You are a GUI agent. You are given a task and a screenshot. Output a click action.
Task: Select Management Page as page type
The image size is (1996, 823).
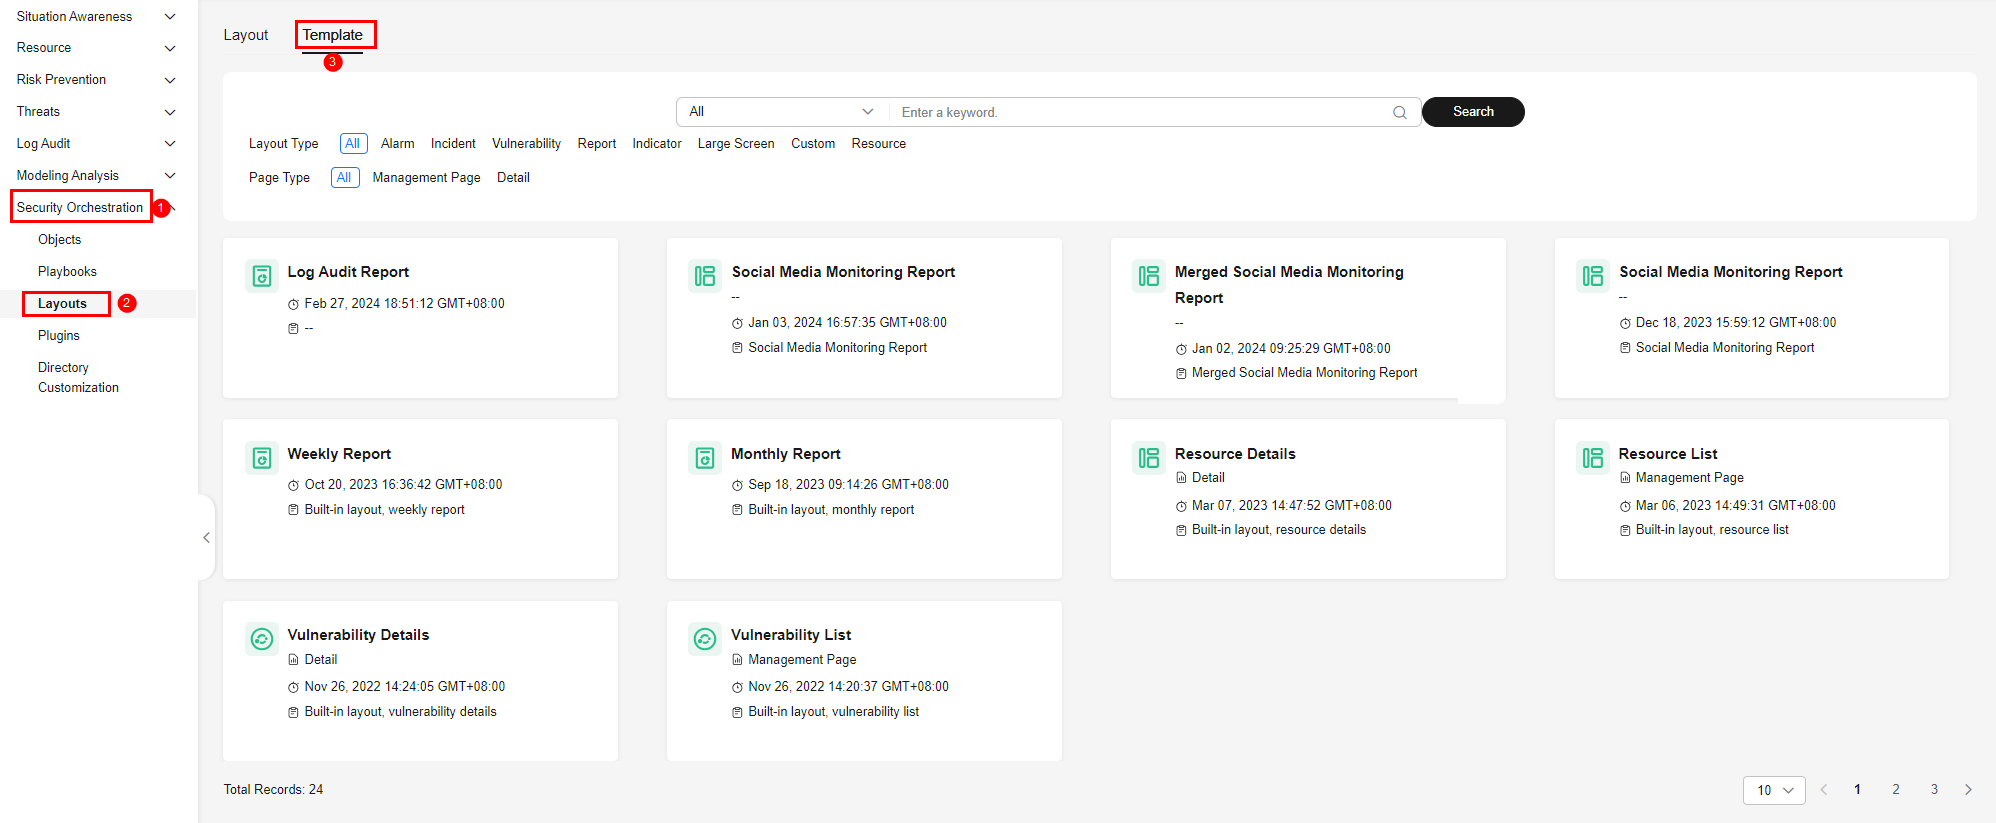pos(426,178)
